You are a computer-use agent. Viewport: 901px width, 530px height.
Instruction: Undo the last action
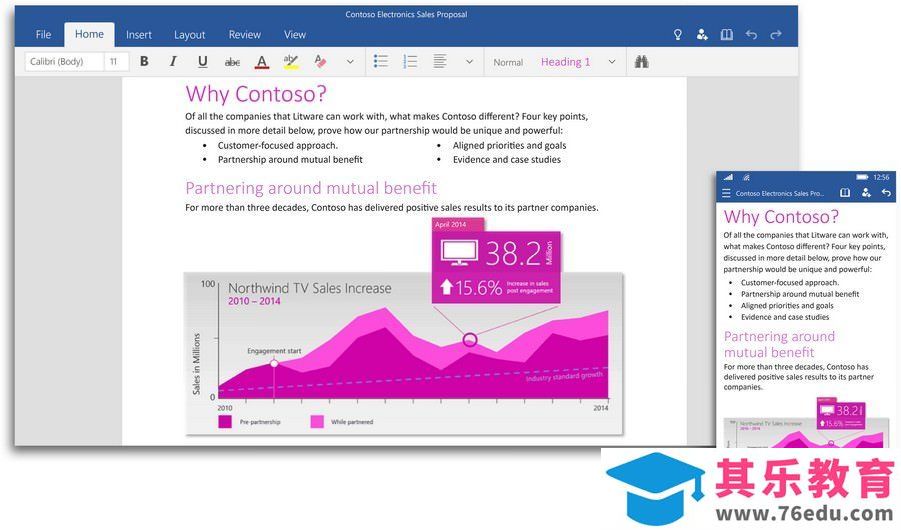tap(752, 34)
